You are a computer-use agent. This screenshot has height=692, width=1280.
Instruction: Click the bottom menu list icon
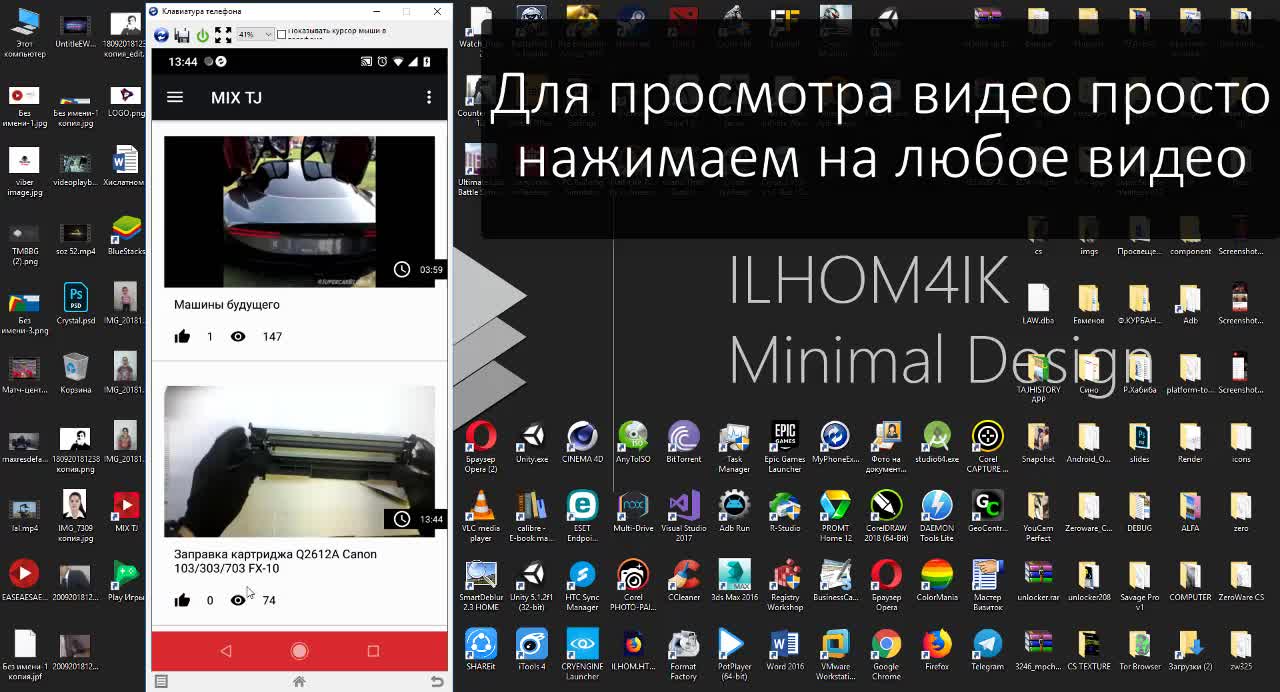[x=161, y=682]
